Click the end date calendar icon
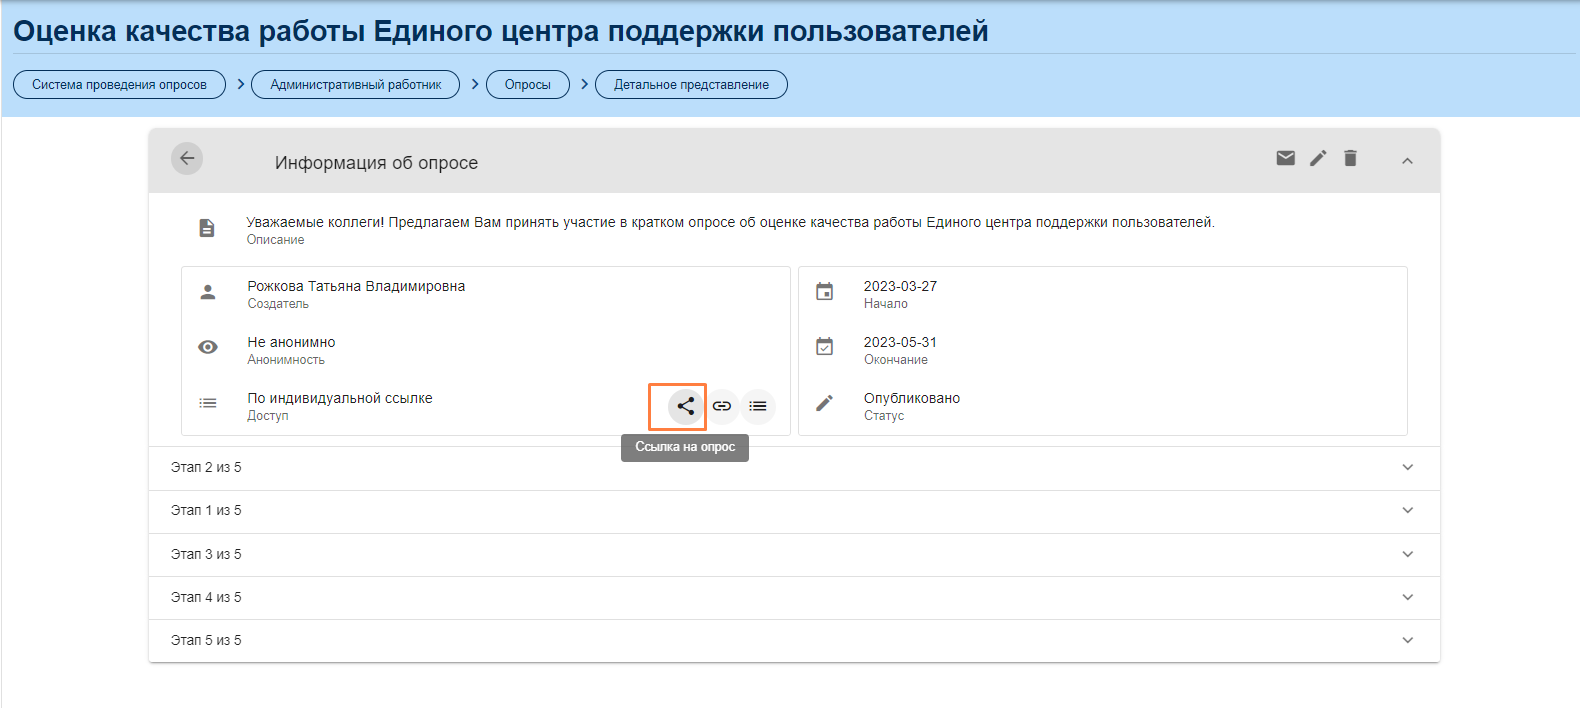 pos(824,347)
